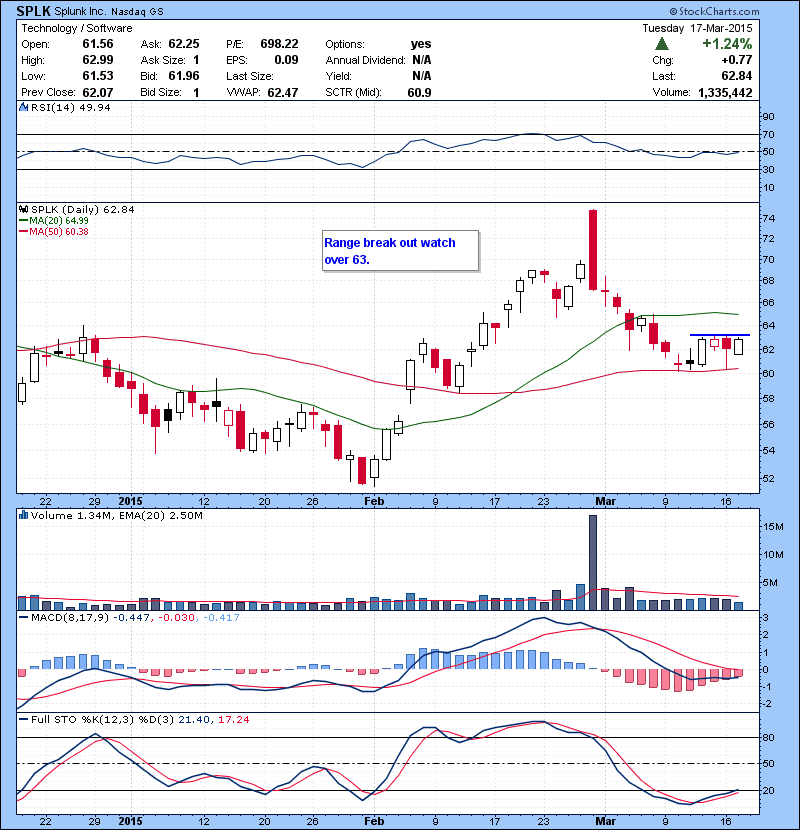Click the VWAP value 62.47
The image size is (800, 830).
click(283, 93)
